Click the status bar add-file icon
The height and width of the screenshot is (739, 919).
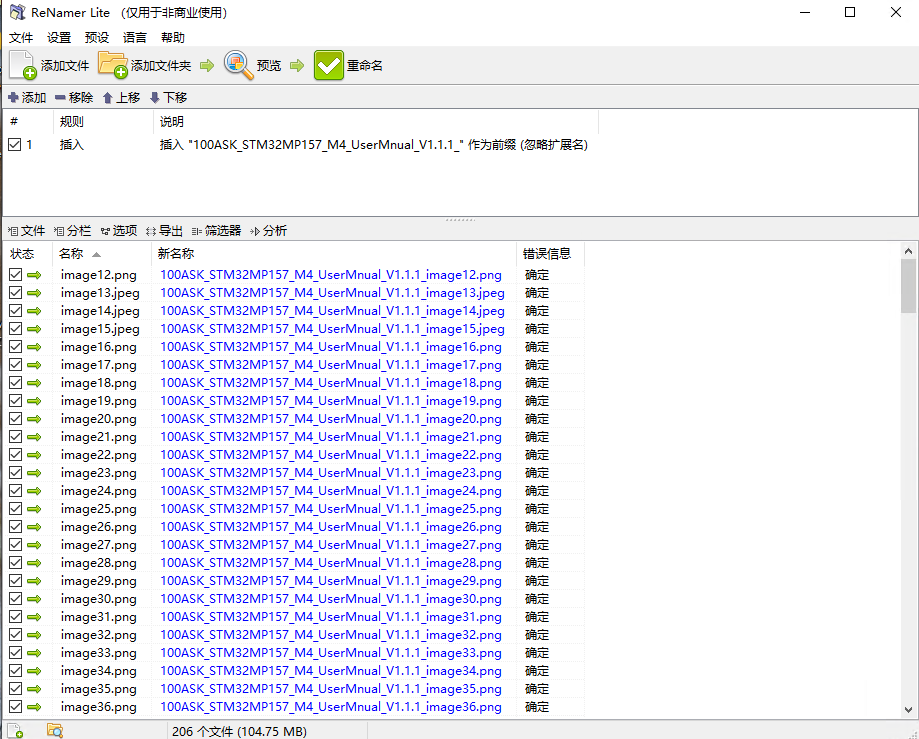16,731
